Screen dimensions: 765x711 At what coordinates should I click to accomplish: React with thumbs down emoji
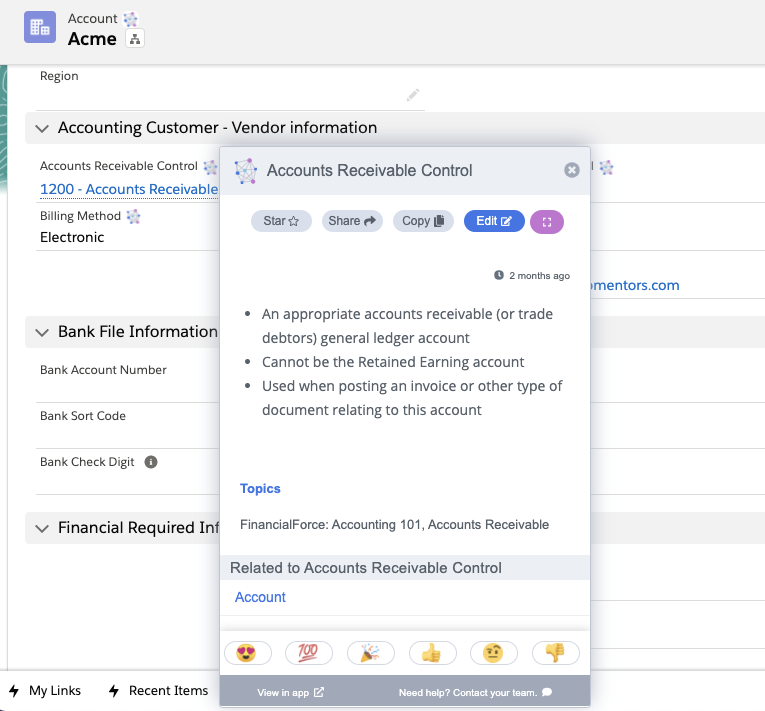tap(556, 653)
